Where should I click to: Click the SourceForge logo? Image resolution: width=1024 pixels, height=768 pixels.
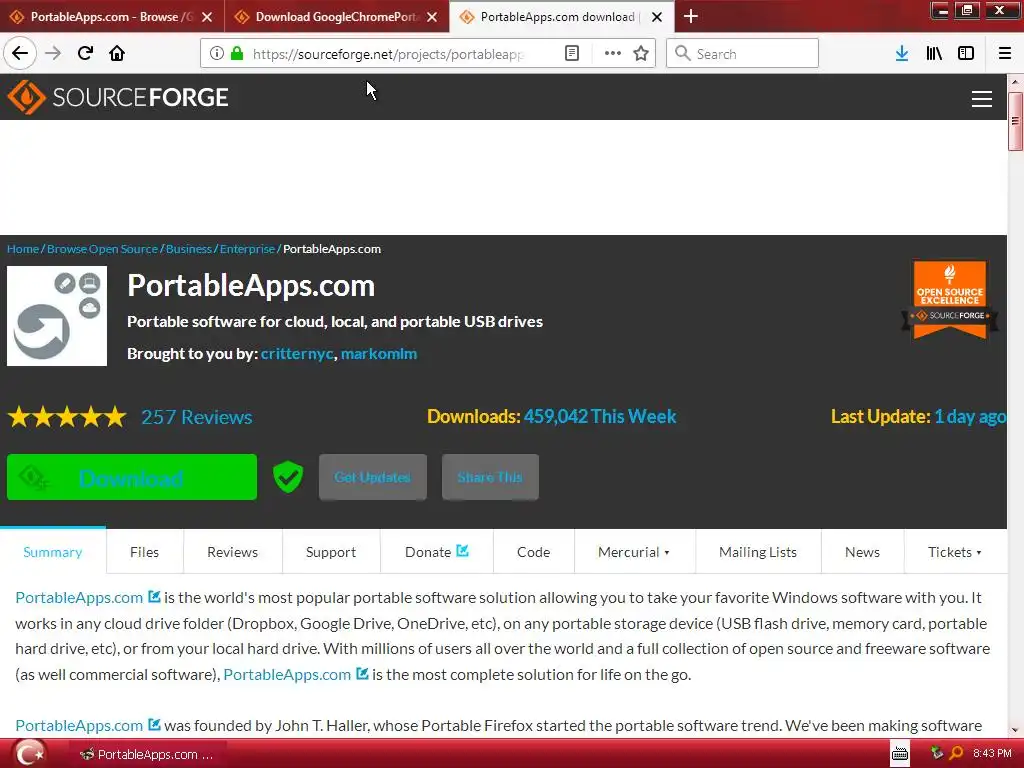118,97
